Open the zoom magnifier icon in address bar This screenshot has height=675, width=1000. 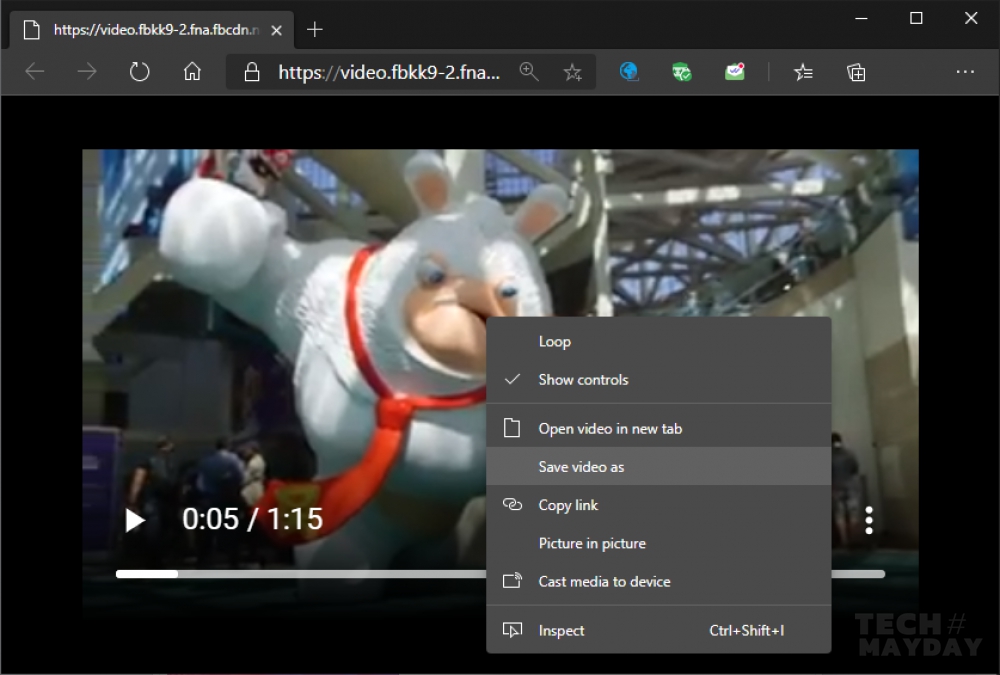click(529, 71)
